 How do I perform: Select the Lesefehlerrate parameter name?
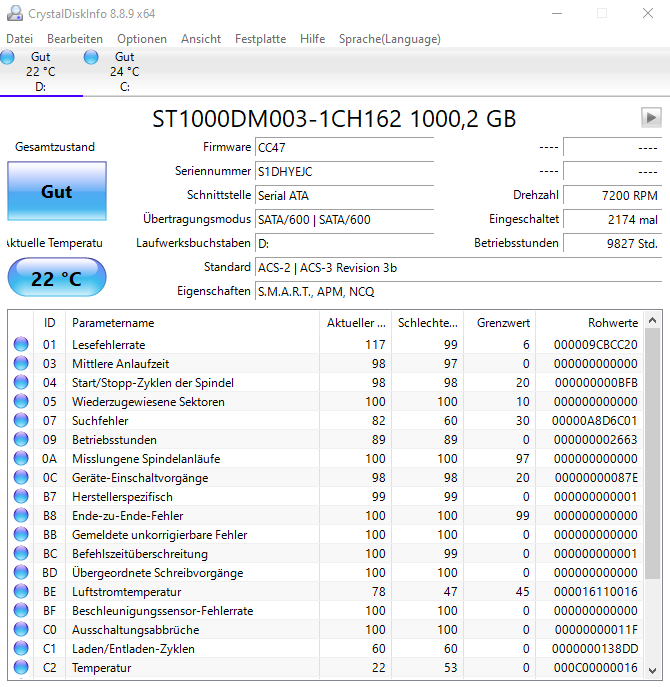pyautogui.click(x=109, y=345)
